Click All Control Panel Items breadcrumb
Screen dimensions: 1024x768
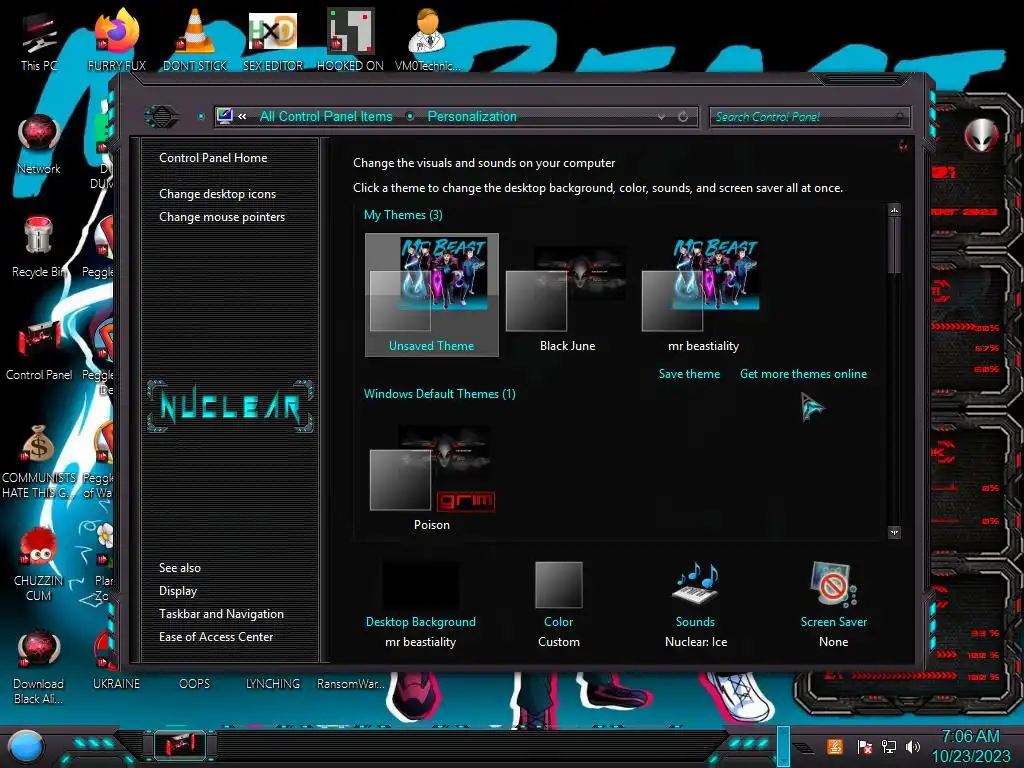coord(326,116)
